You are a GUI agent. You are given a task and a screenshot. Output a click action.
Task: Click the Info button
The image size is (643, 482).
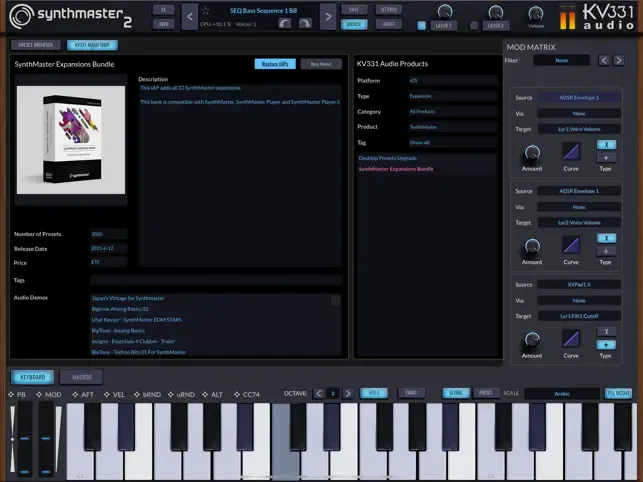[164, 24]
